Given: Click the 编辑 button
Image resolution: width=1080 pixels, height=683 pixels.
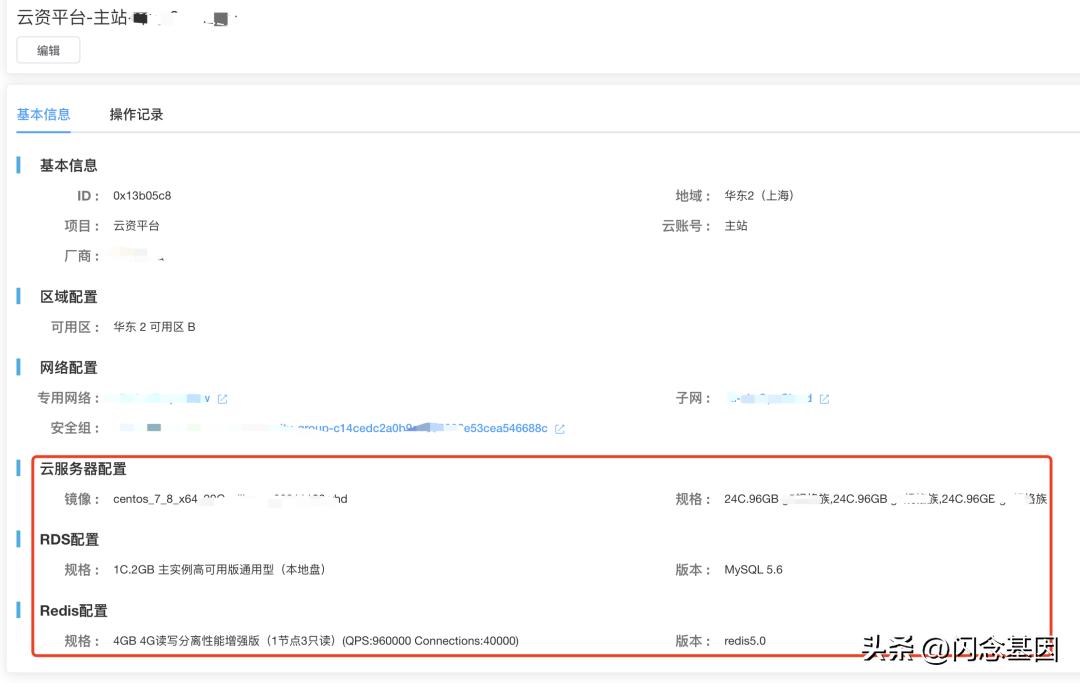Looking at the screenshot, I should [48, 48].
